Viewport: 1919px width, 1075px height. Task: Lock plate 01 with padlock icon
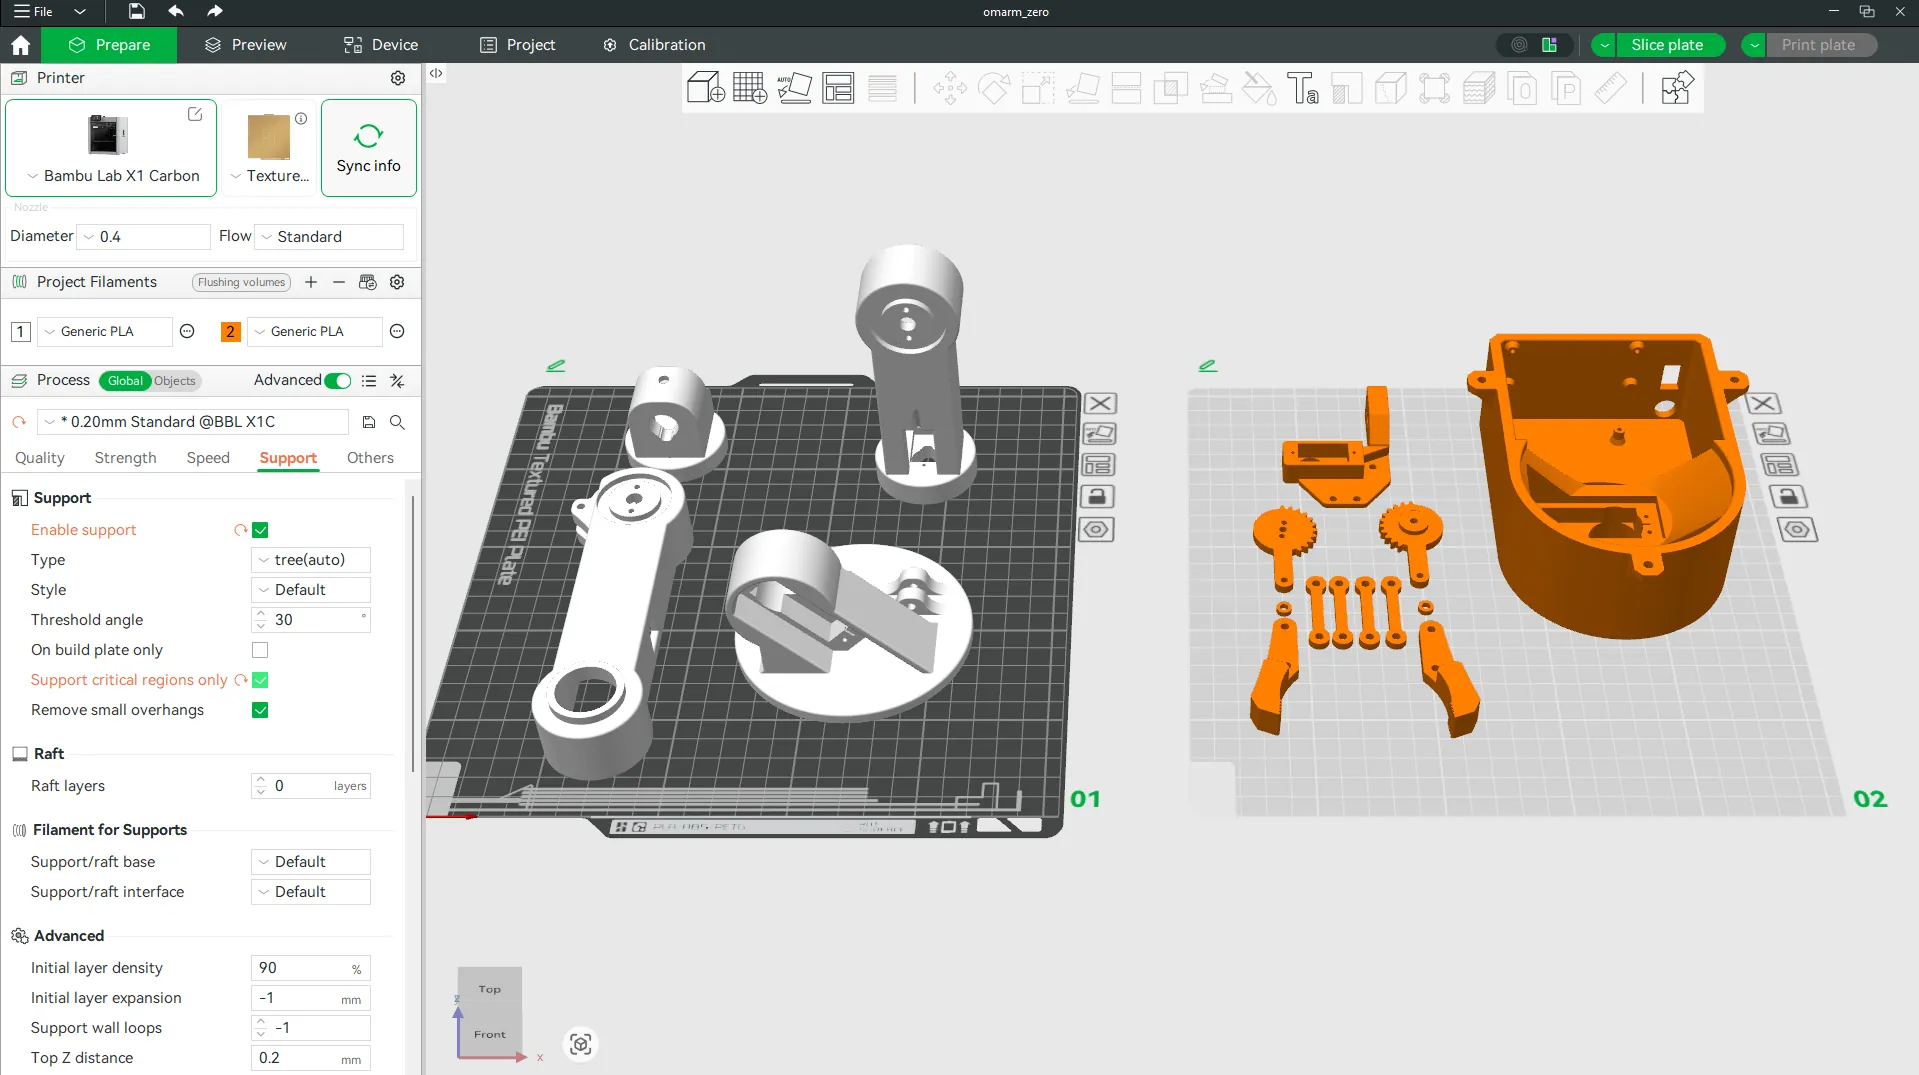tap(1097, 497)
